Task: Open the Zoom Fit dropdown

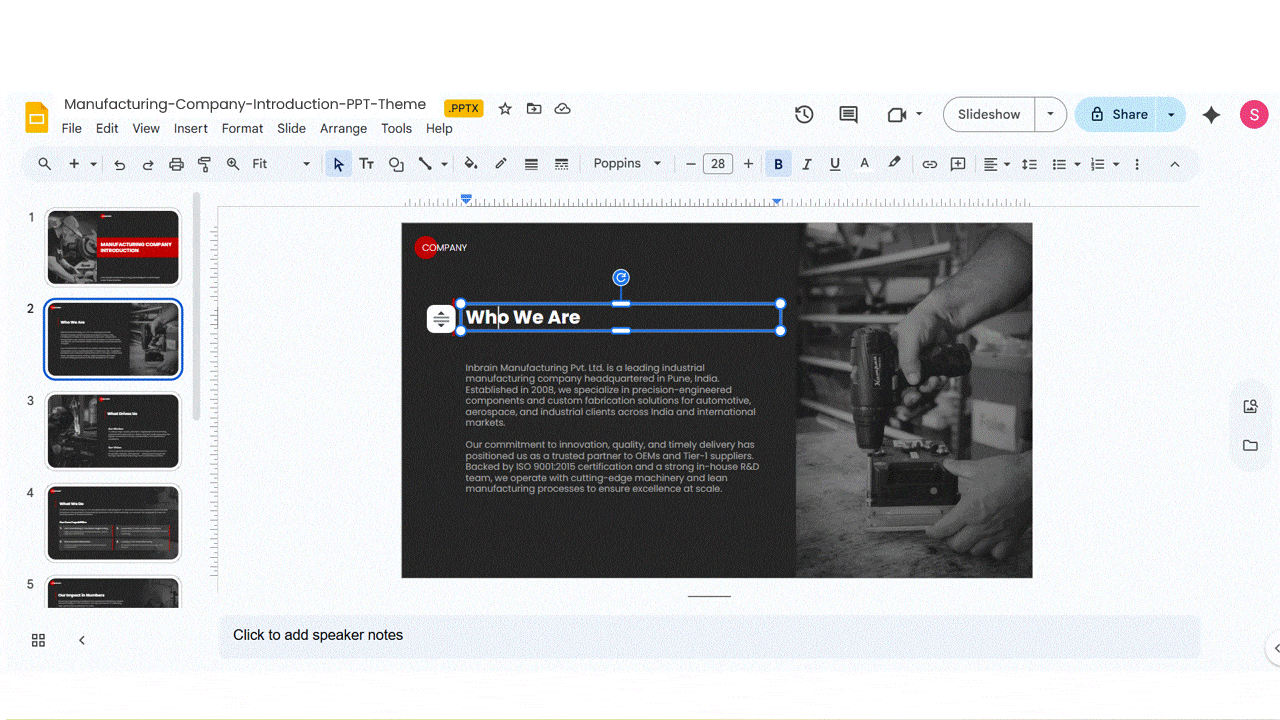Action: [x=305, y=163]
